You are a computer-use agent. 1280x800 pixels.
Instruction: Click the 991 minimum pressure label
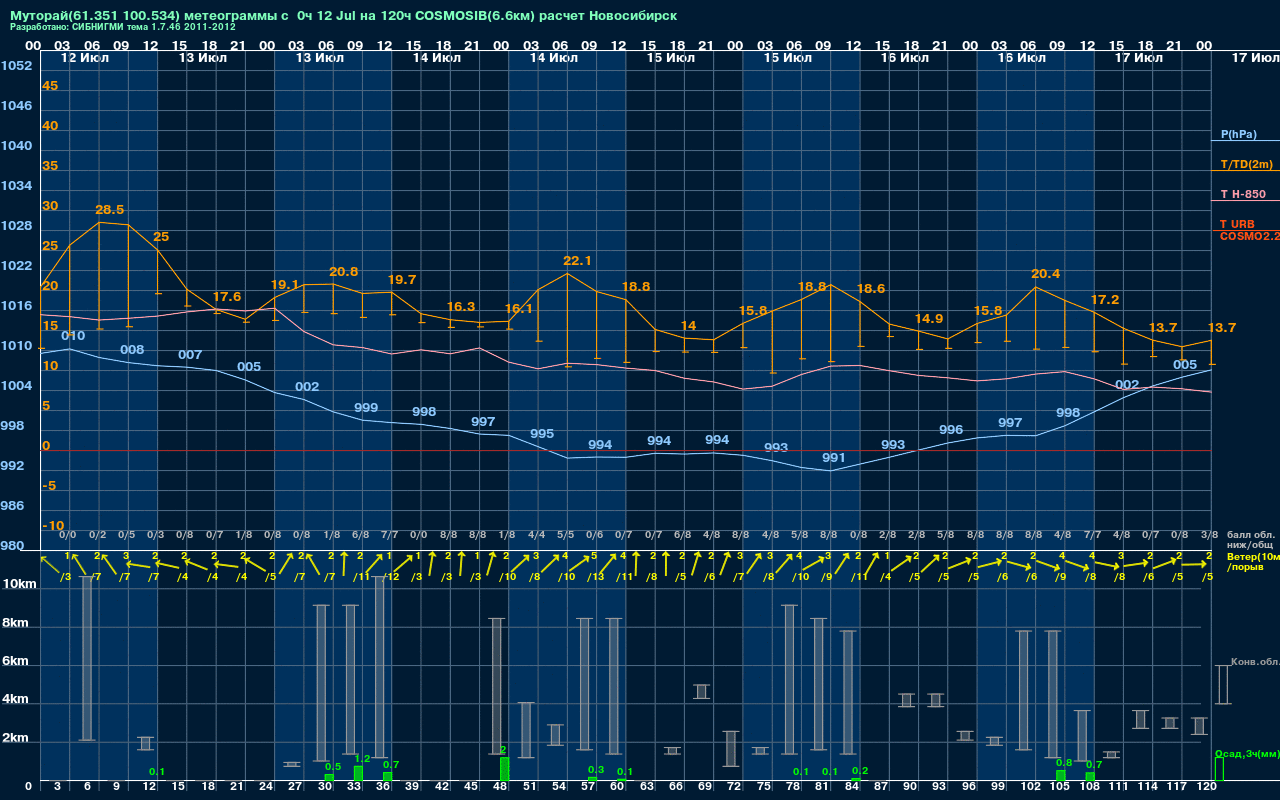pos(834,458)
